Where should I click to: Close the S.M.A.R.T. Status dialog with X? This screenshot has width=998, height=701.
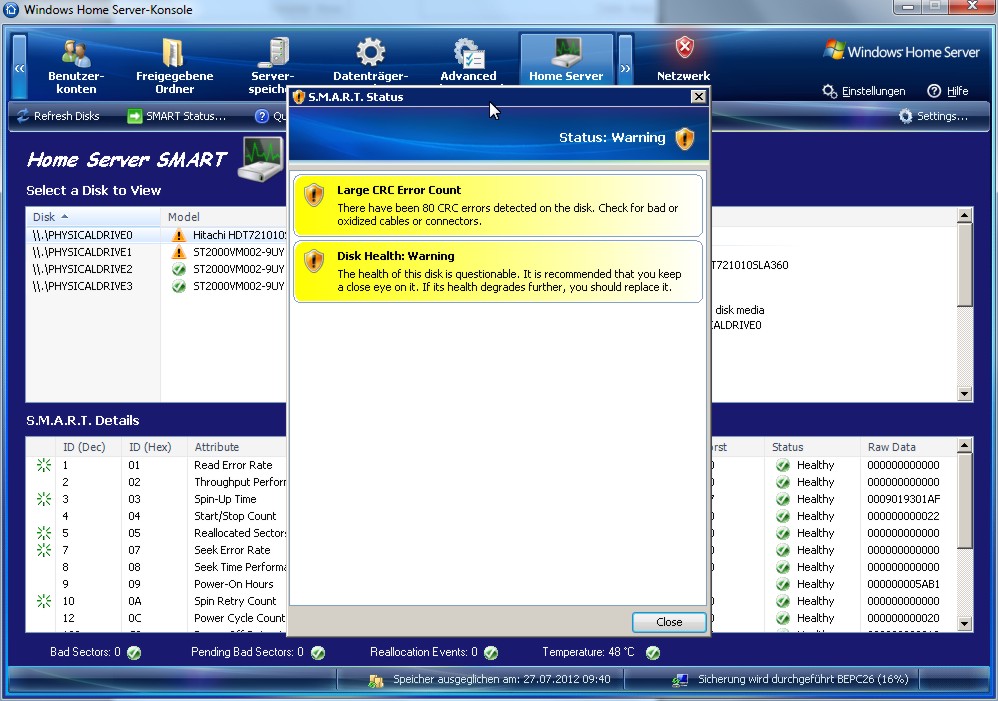coord(698,96)
